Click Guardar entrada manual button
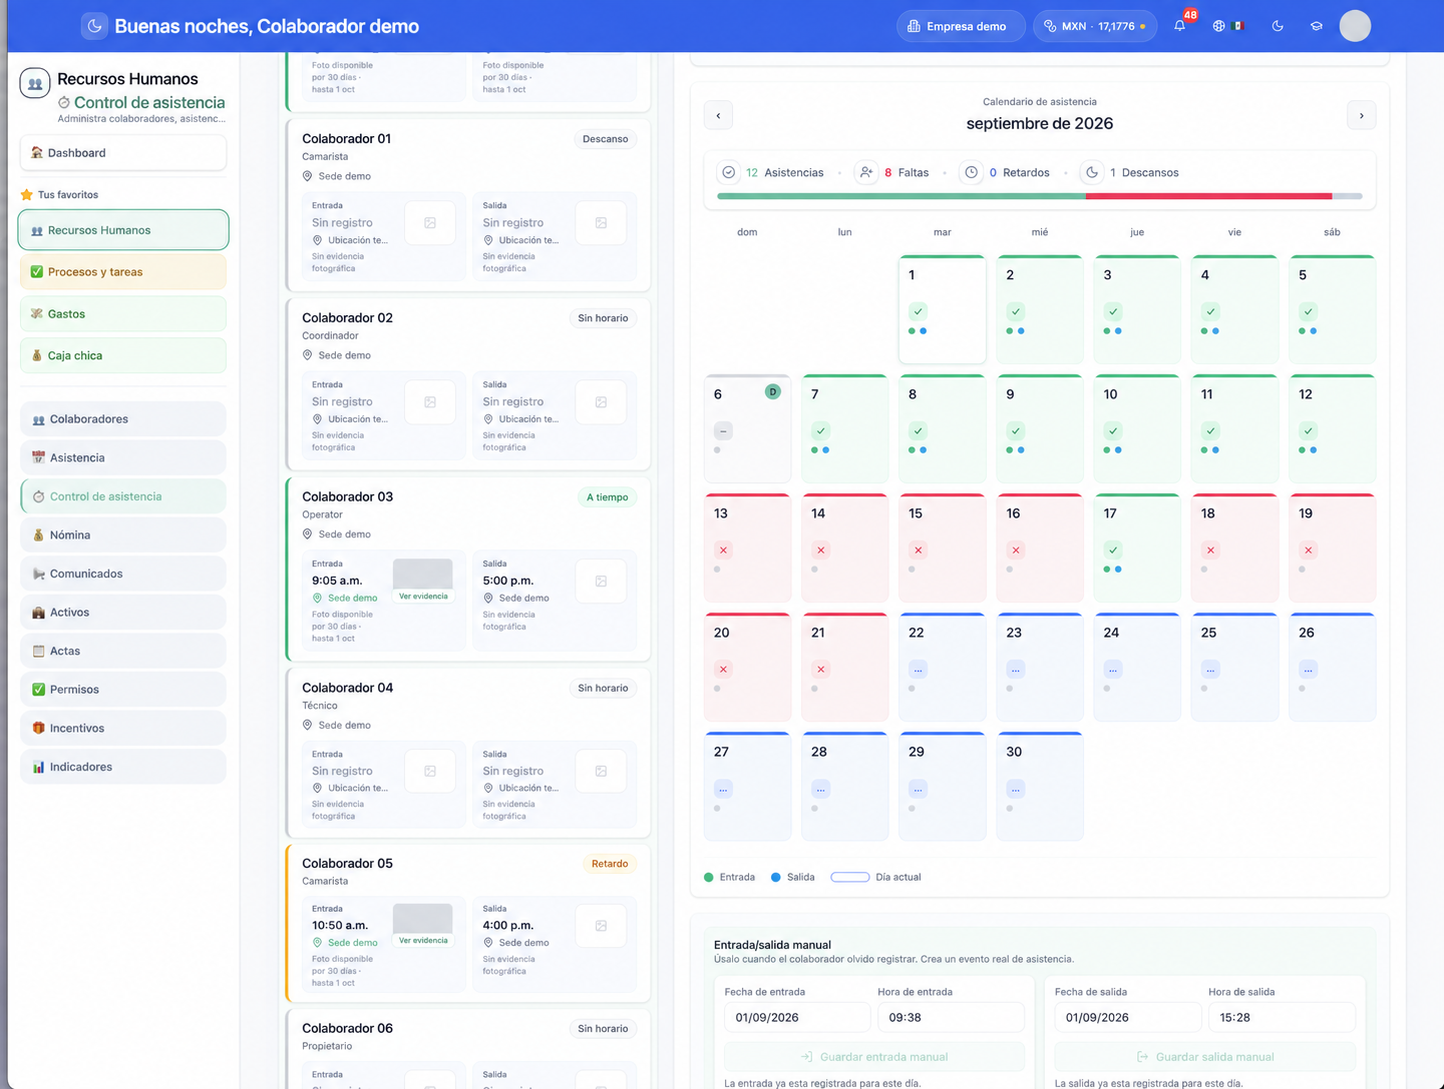 point(875,1057)
